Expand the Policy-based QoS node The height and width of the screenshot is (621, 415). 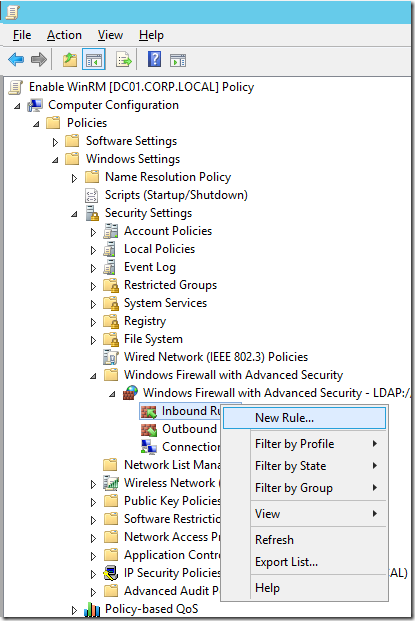[x=74, y=610]
